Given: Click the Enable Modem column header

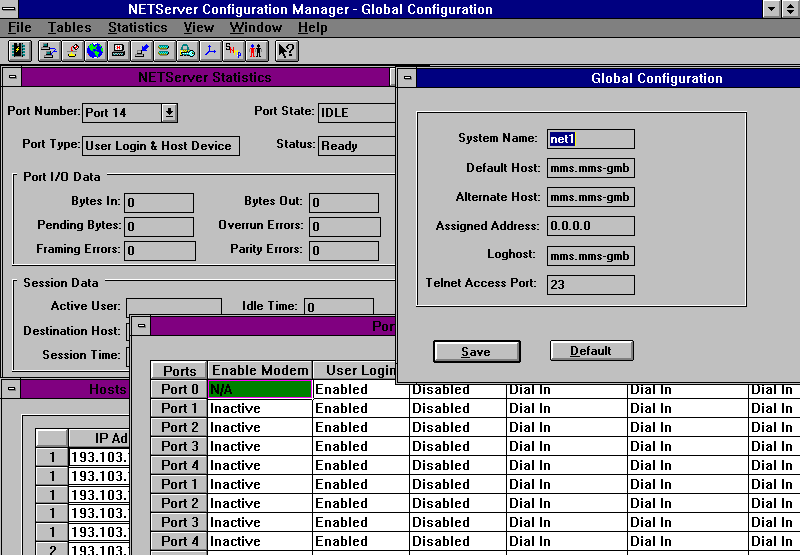Looking at the screenshot, I should [260, 371].
